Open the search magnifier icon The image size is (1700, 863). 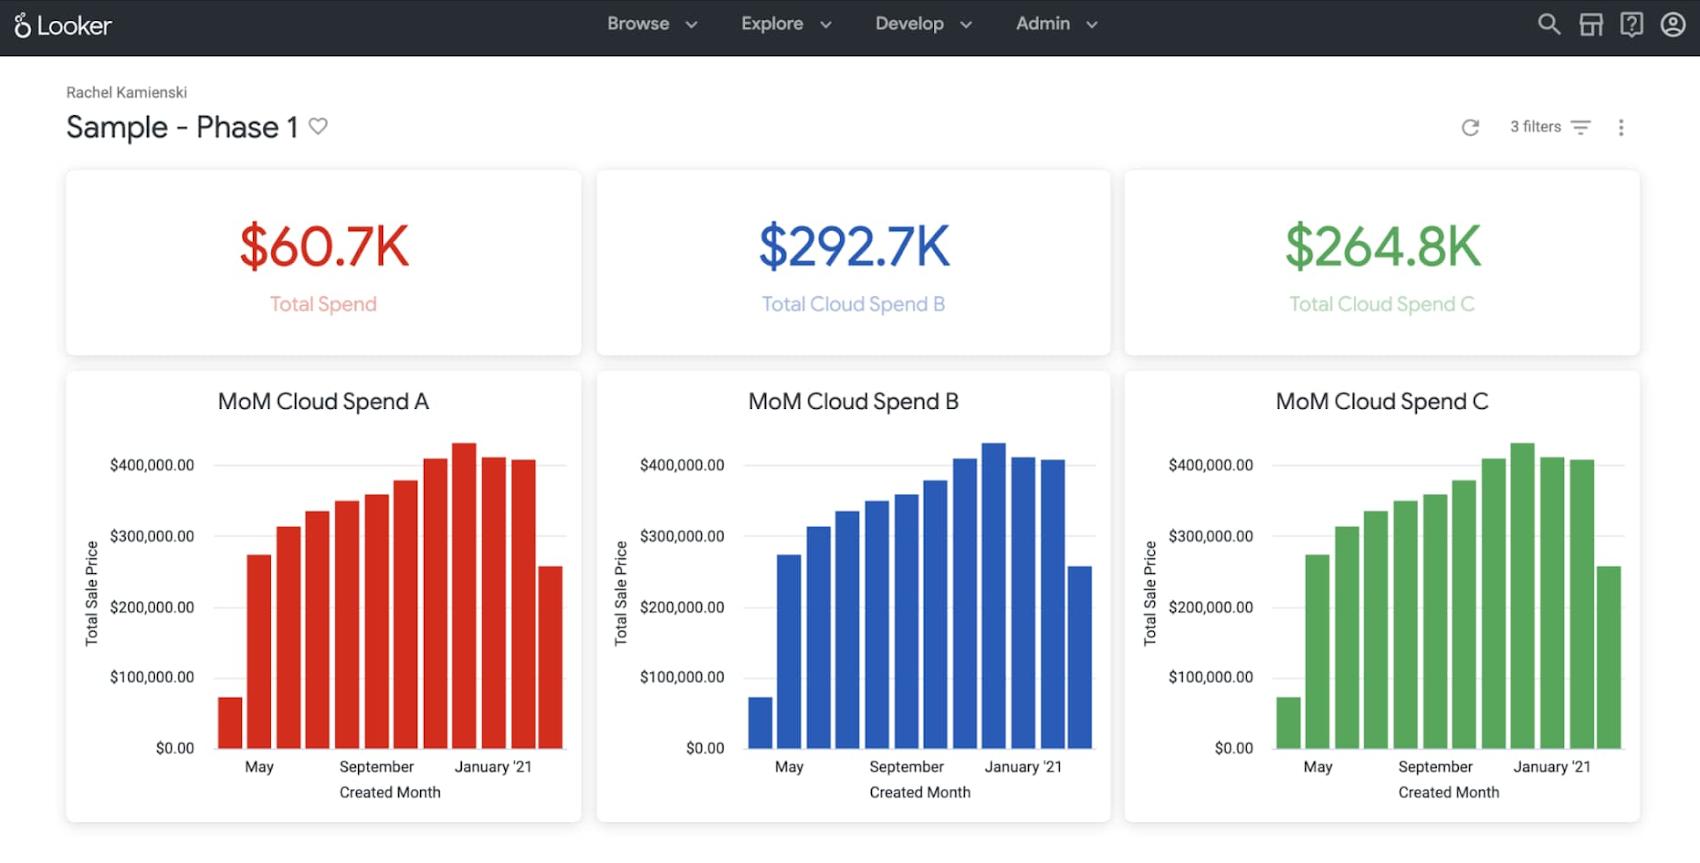1548,25
